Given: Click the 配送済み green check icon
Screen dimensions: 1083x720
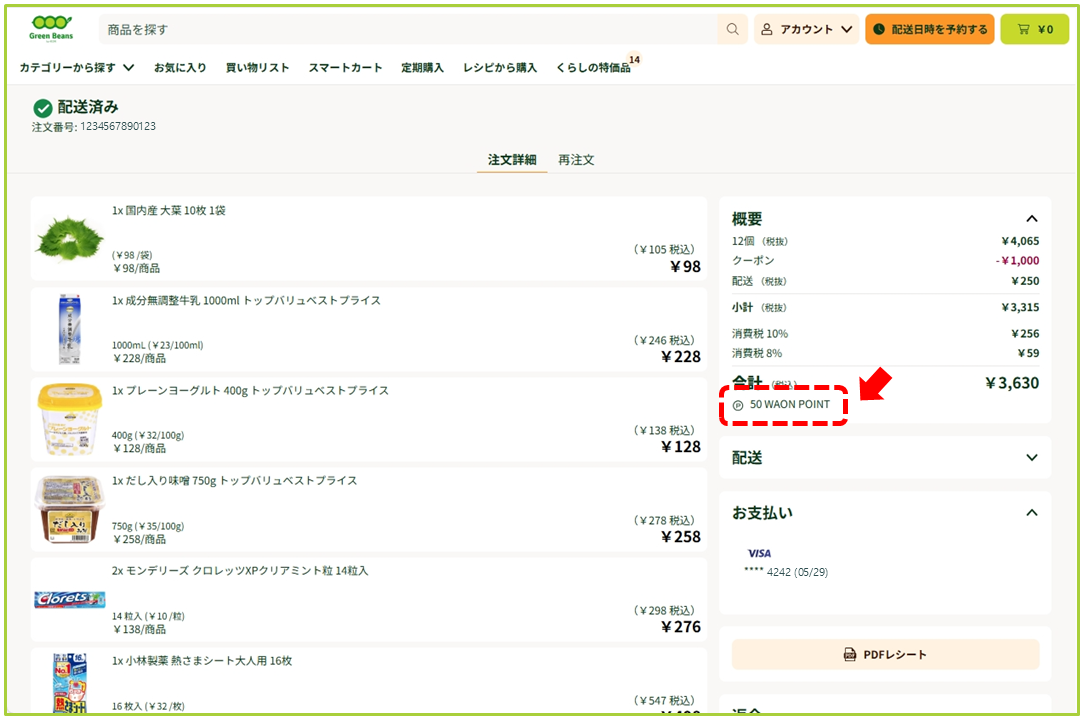Looking at the screenshot, I should 43,108.
